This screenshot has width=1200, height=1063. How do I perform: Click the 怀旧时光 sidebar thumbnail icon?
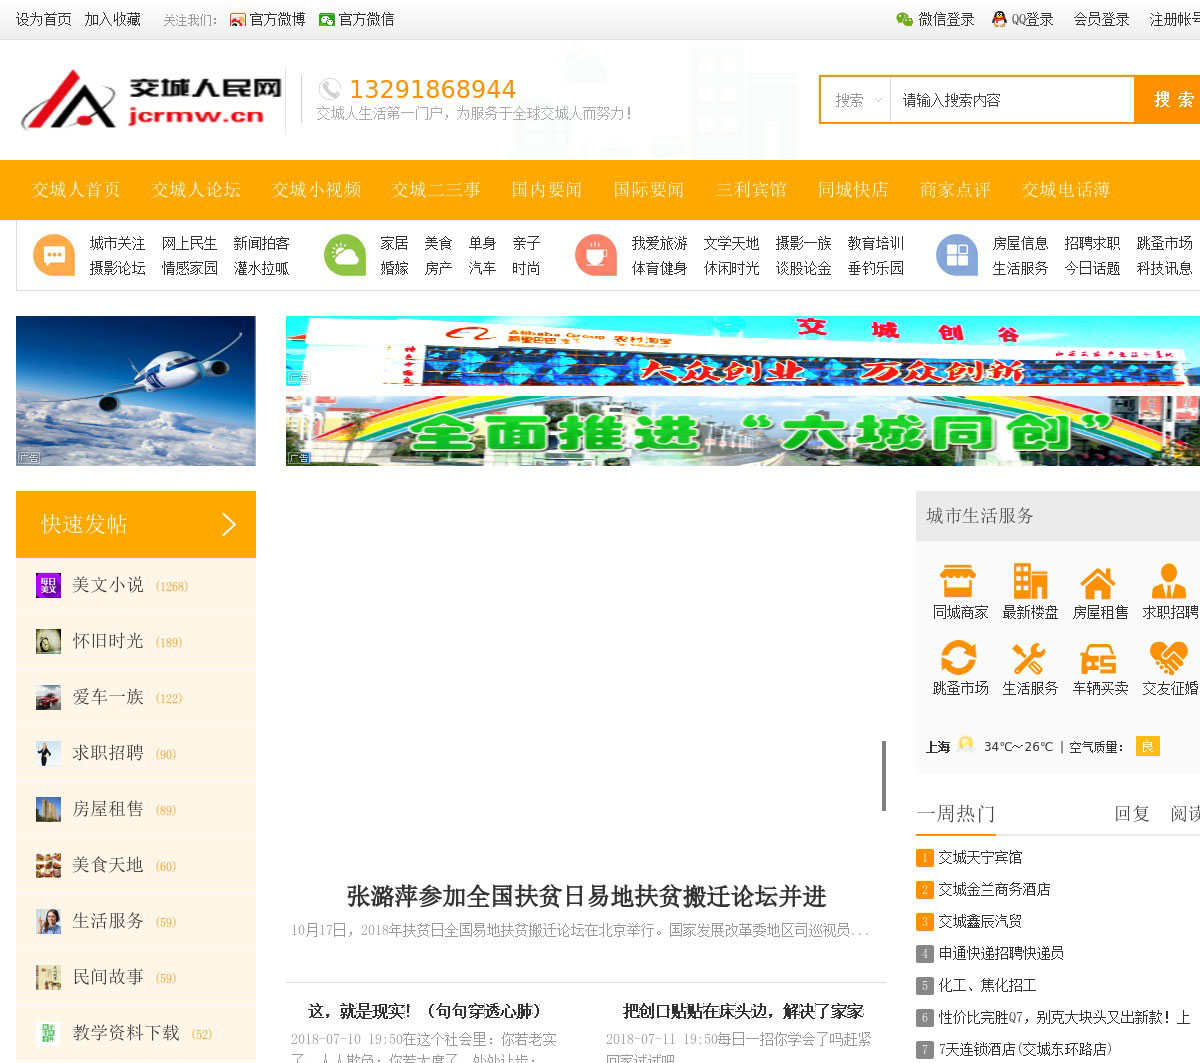pos(48,641)
